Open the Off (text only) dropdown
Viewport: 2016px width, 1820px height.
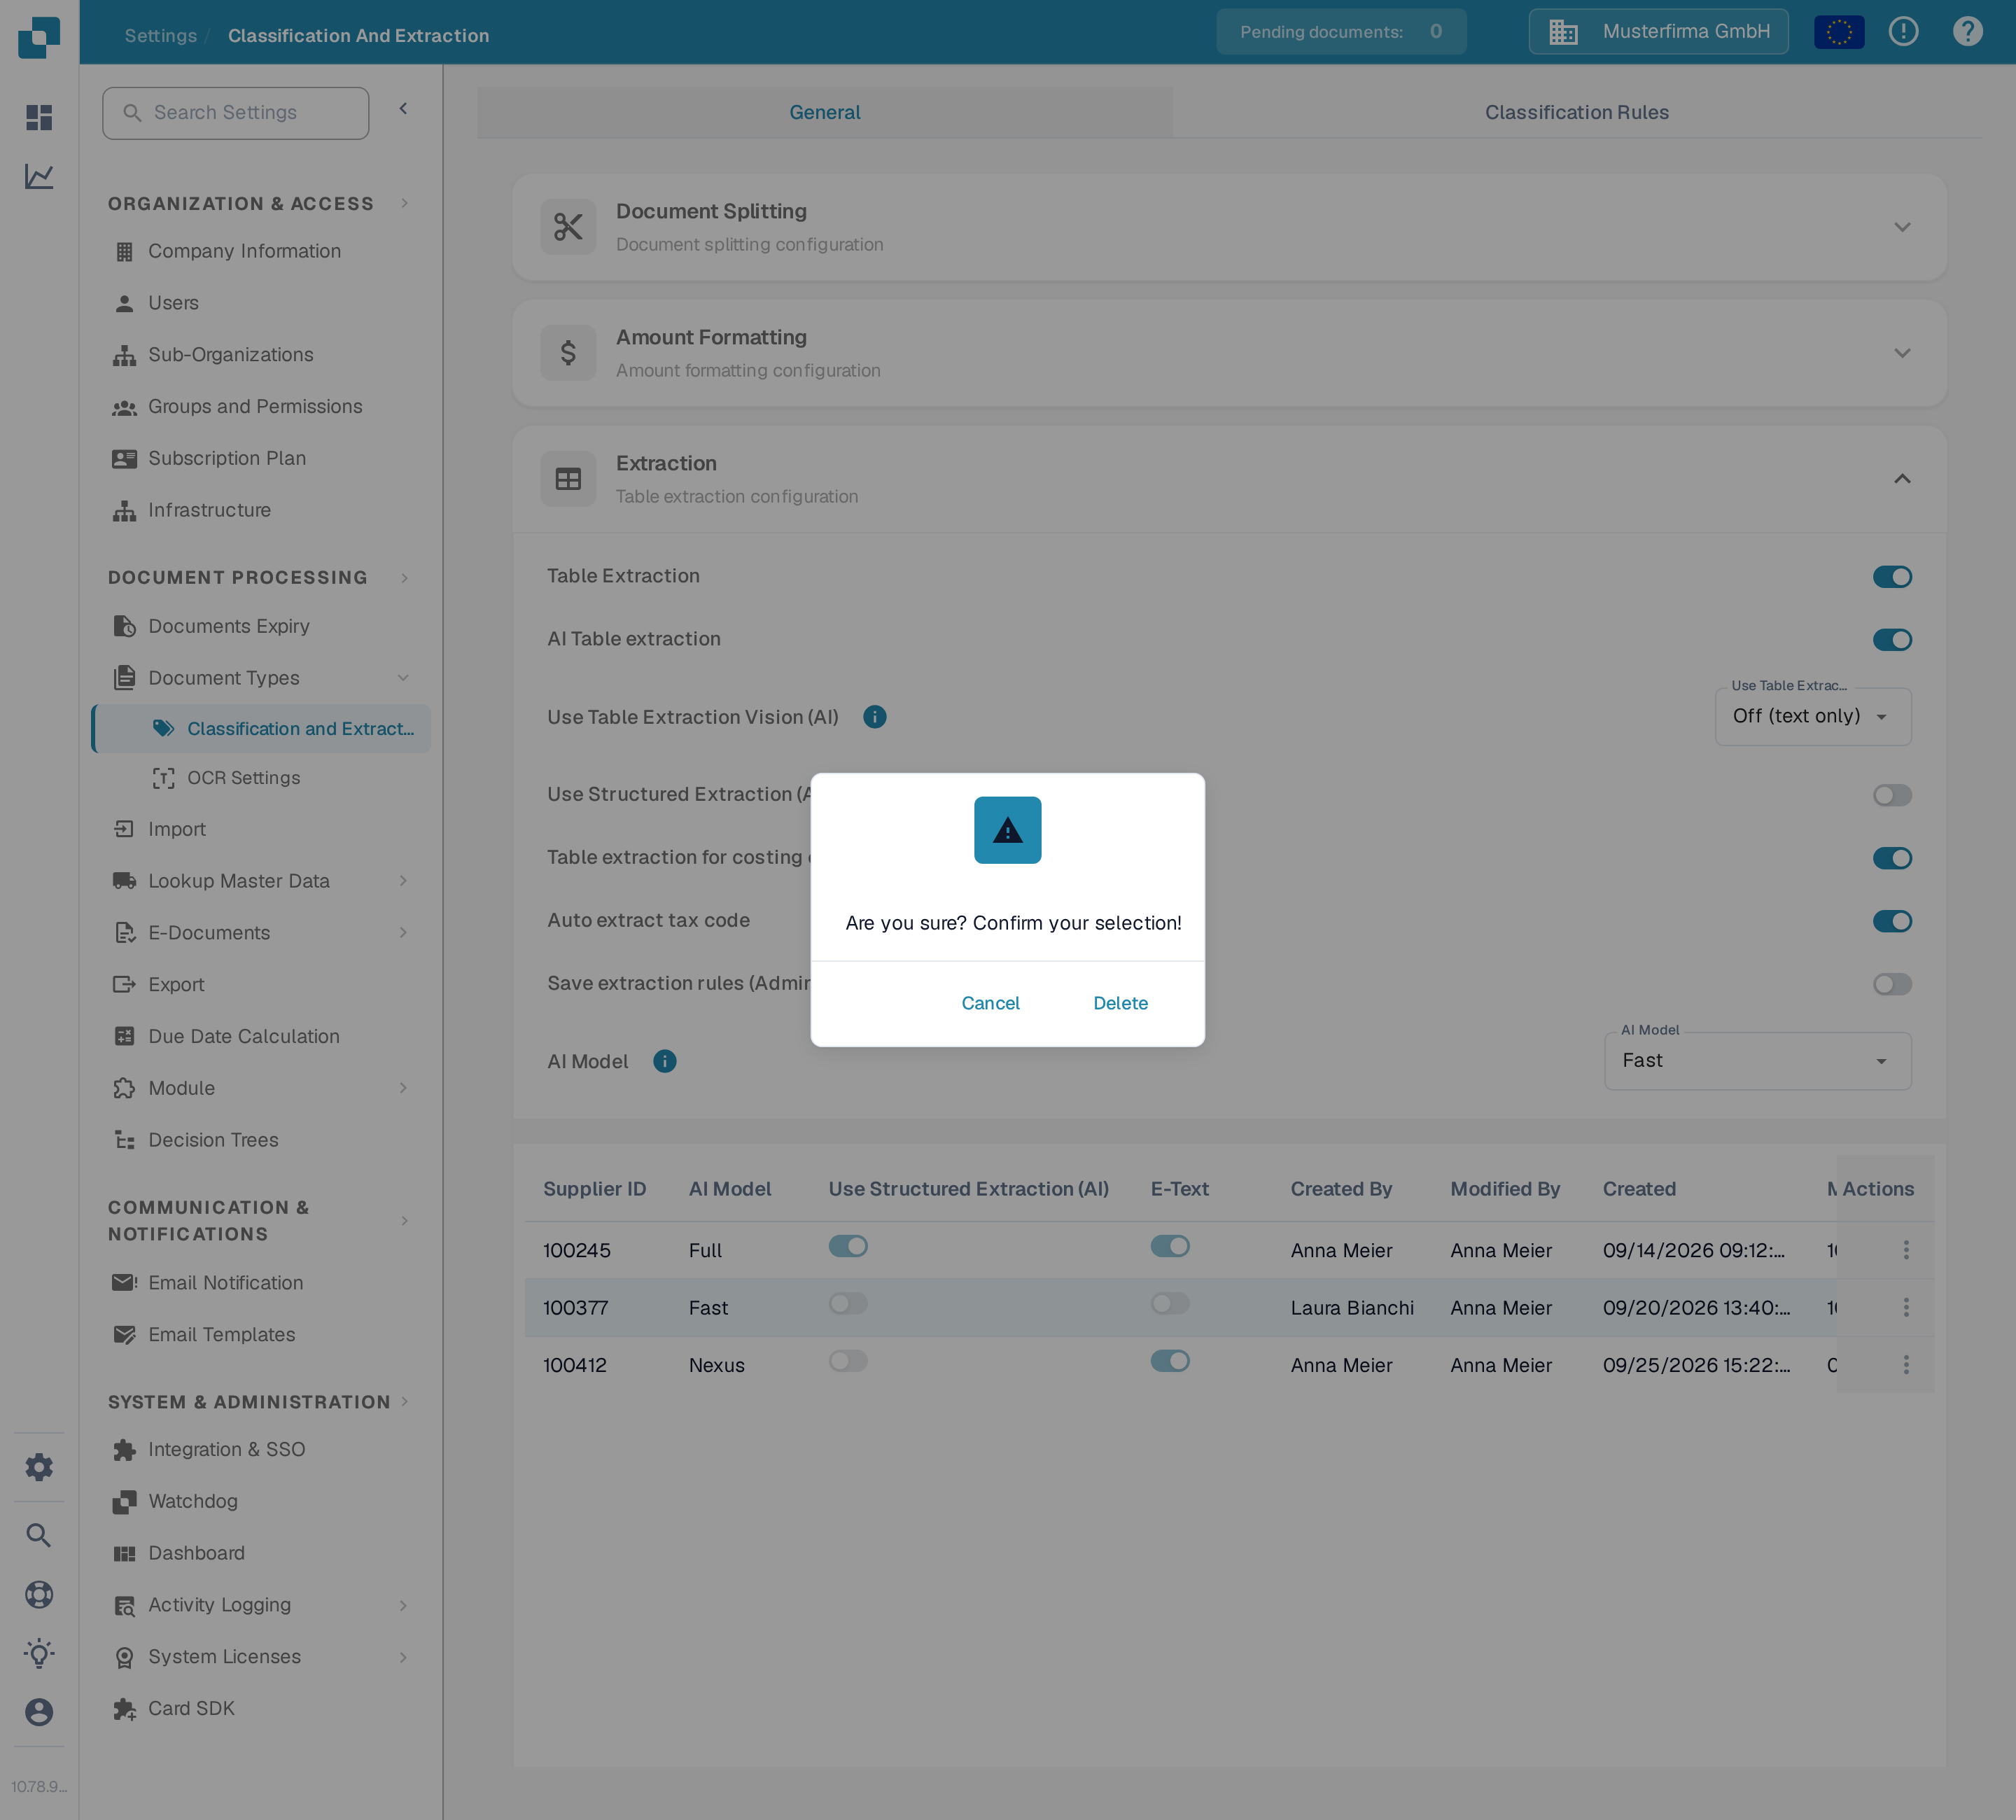(1813, 716)
